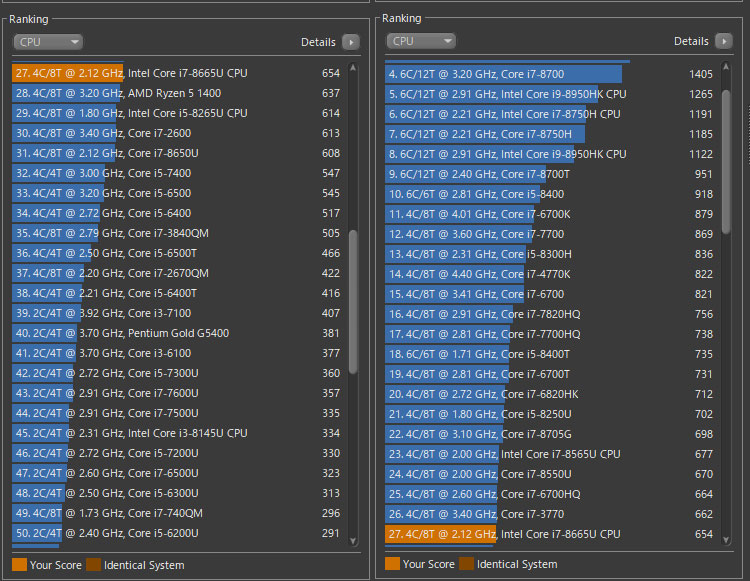Select the Core i7-6820HK row
The height and width of the screenshot is (581, 750).
click(x=551, y=395)
